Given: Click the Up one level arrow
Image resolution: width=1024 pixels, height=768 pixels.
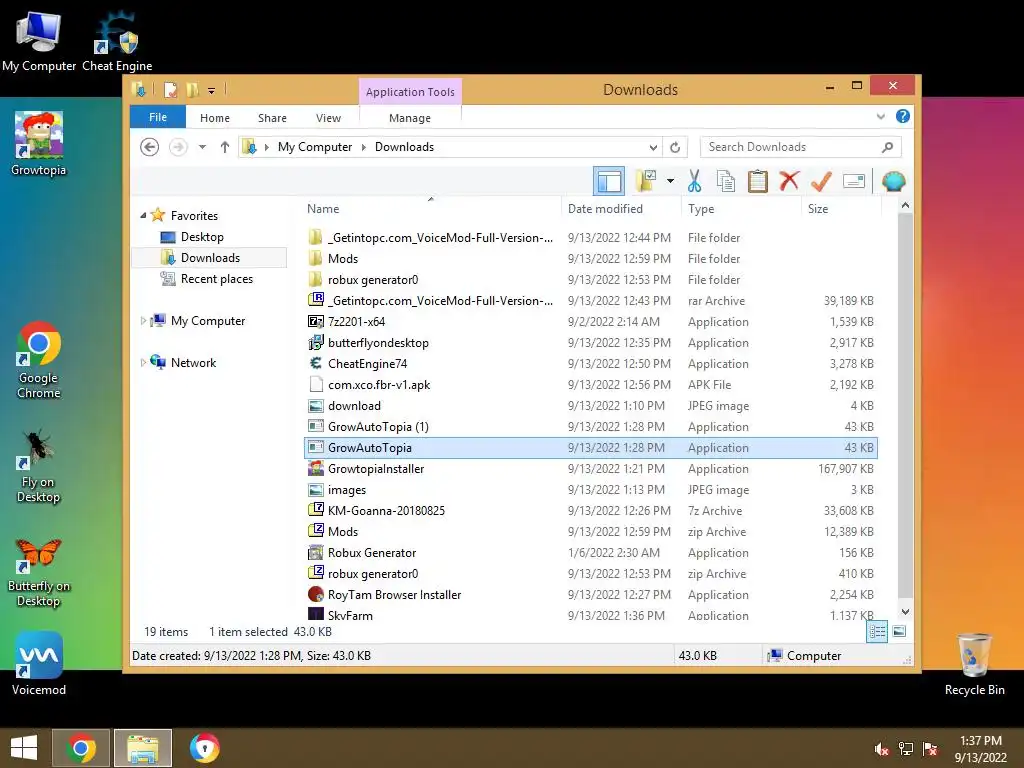Looking at the screenshot, I should coord(225,147).
